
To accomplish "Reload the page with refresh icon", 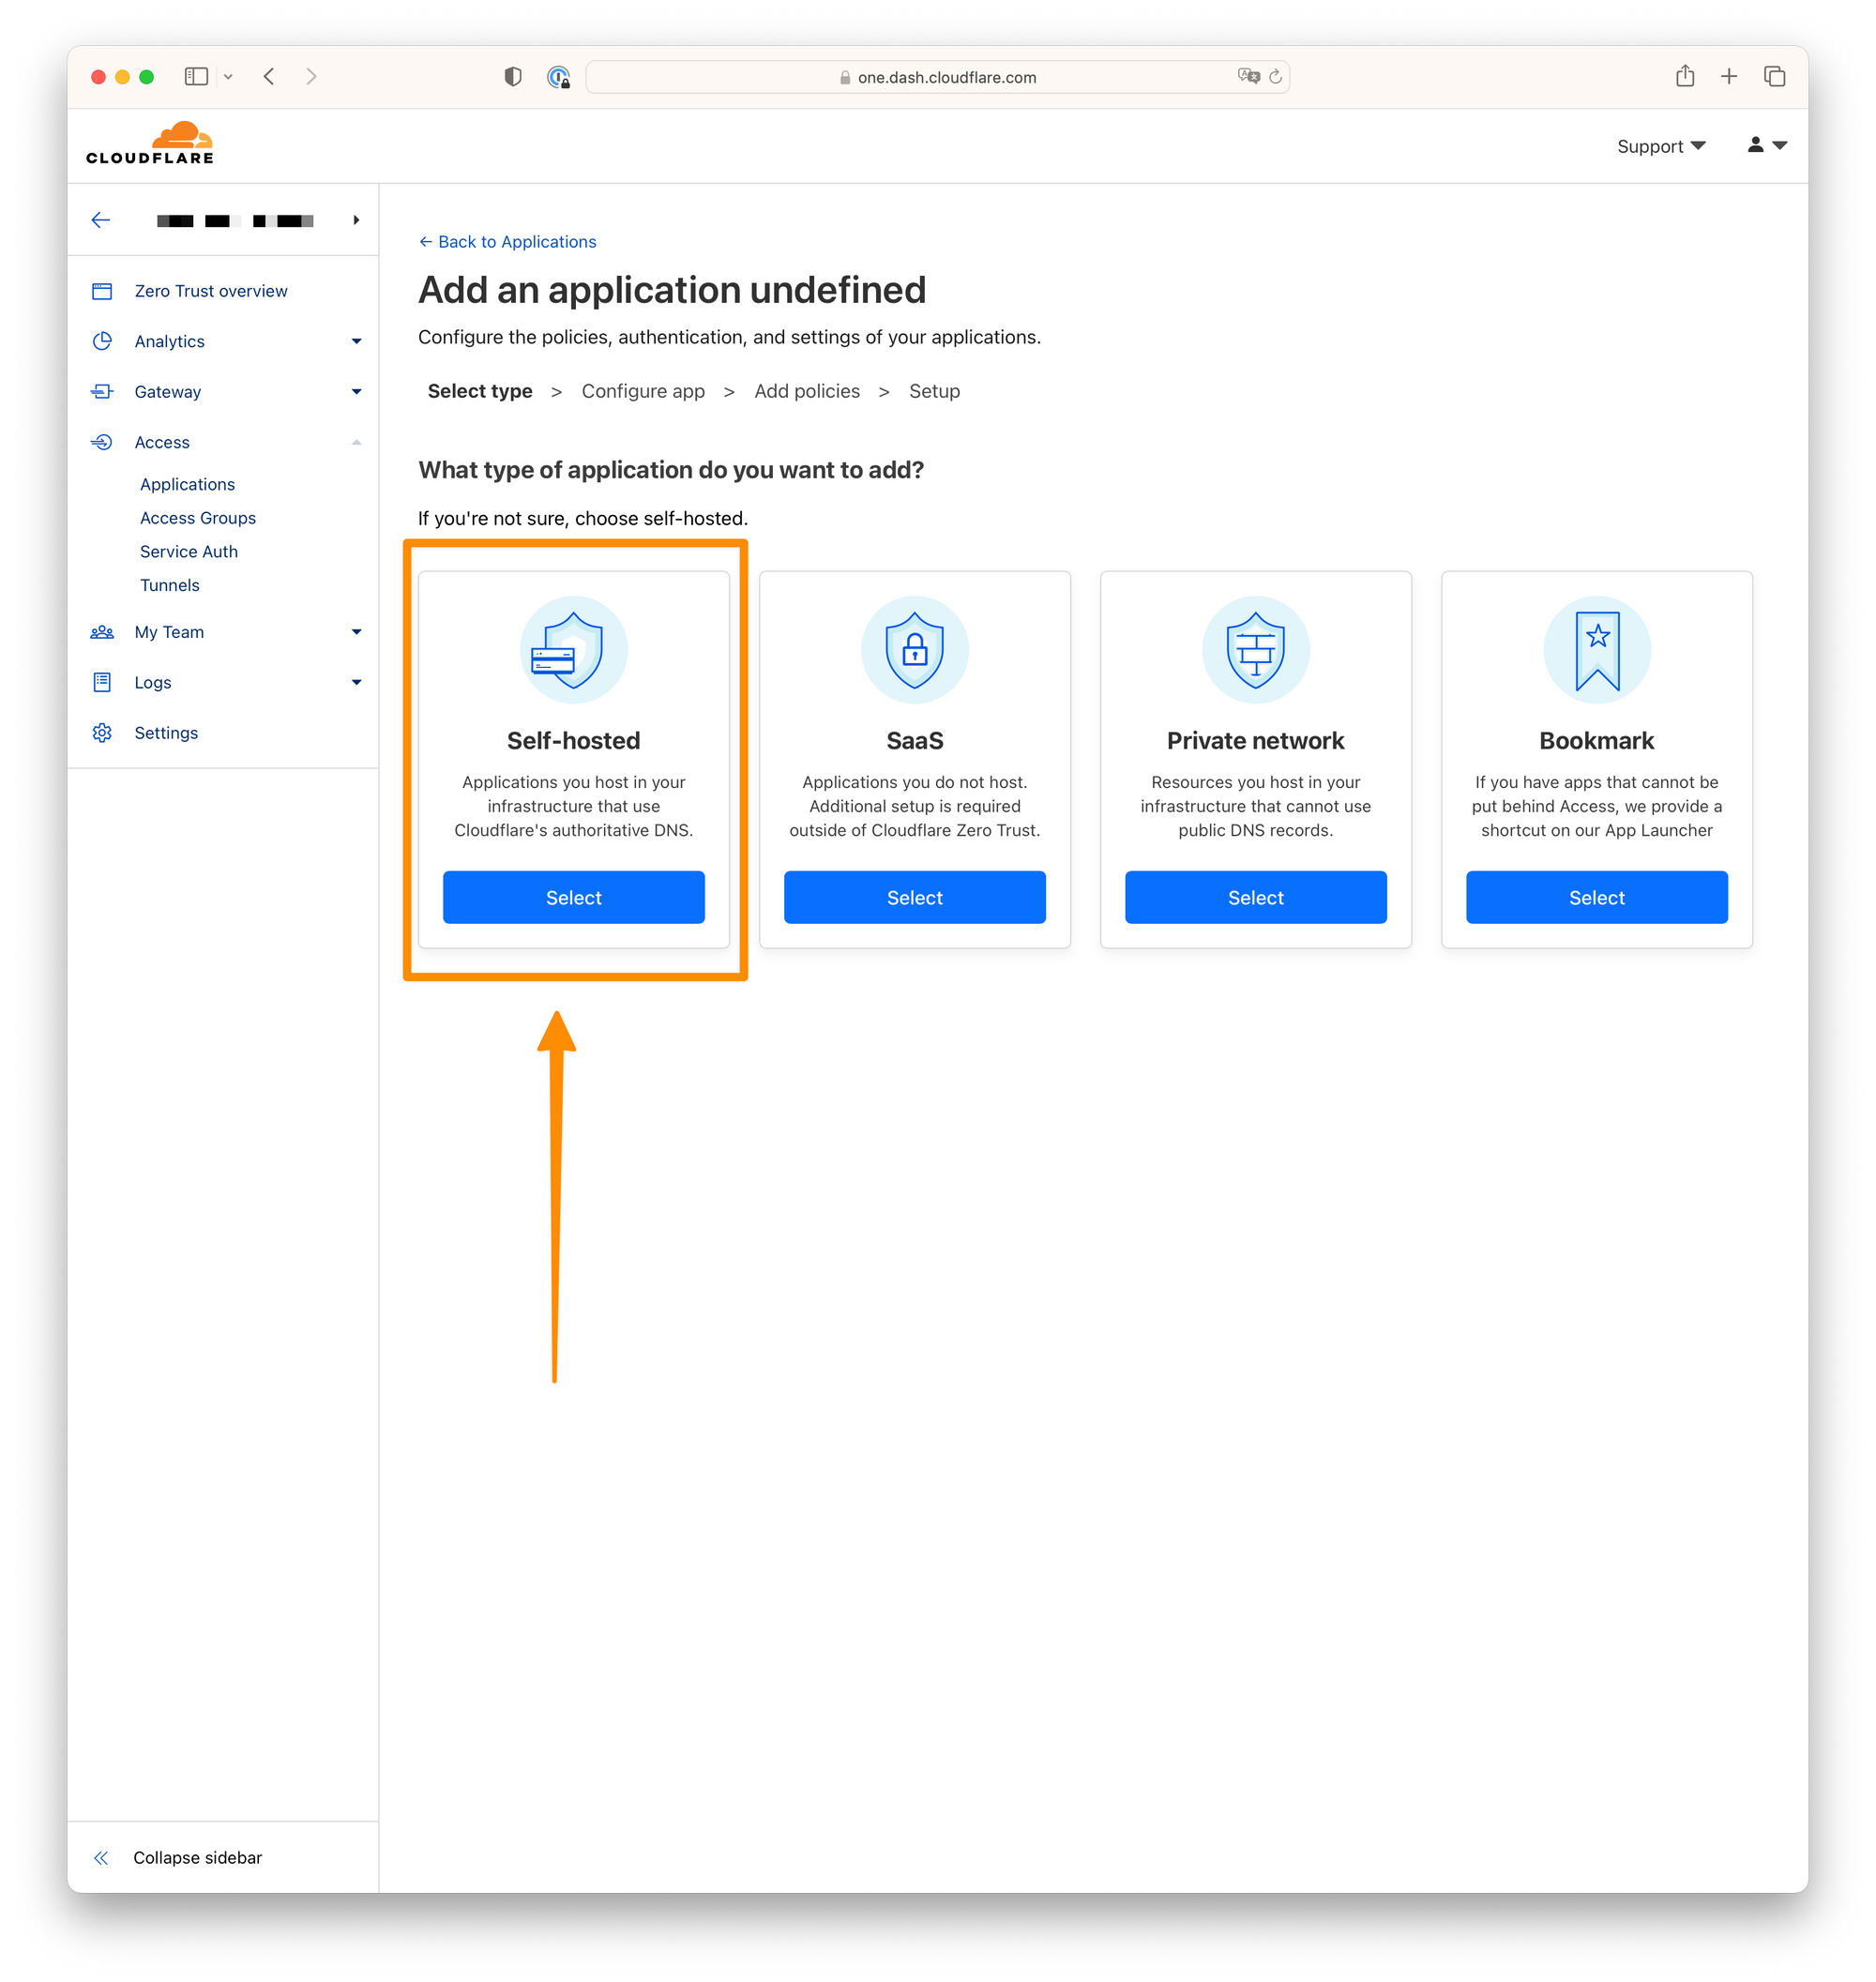I will pos(1276,76).
